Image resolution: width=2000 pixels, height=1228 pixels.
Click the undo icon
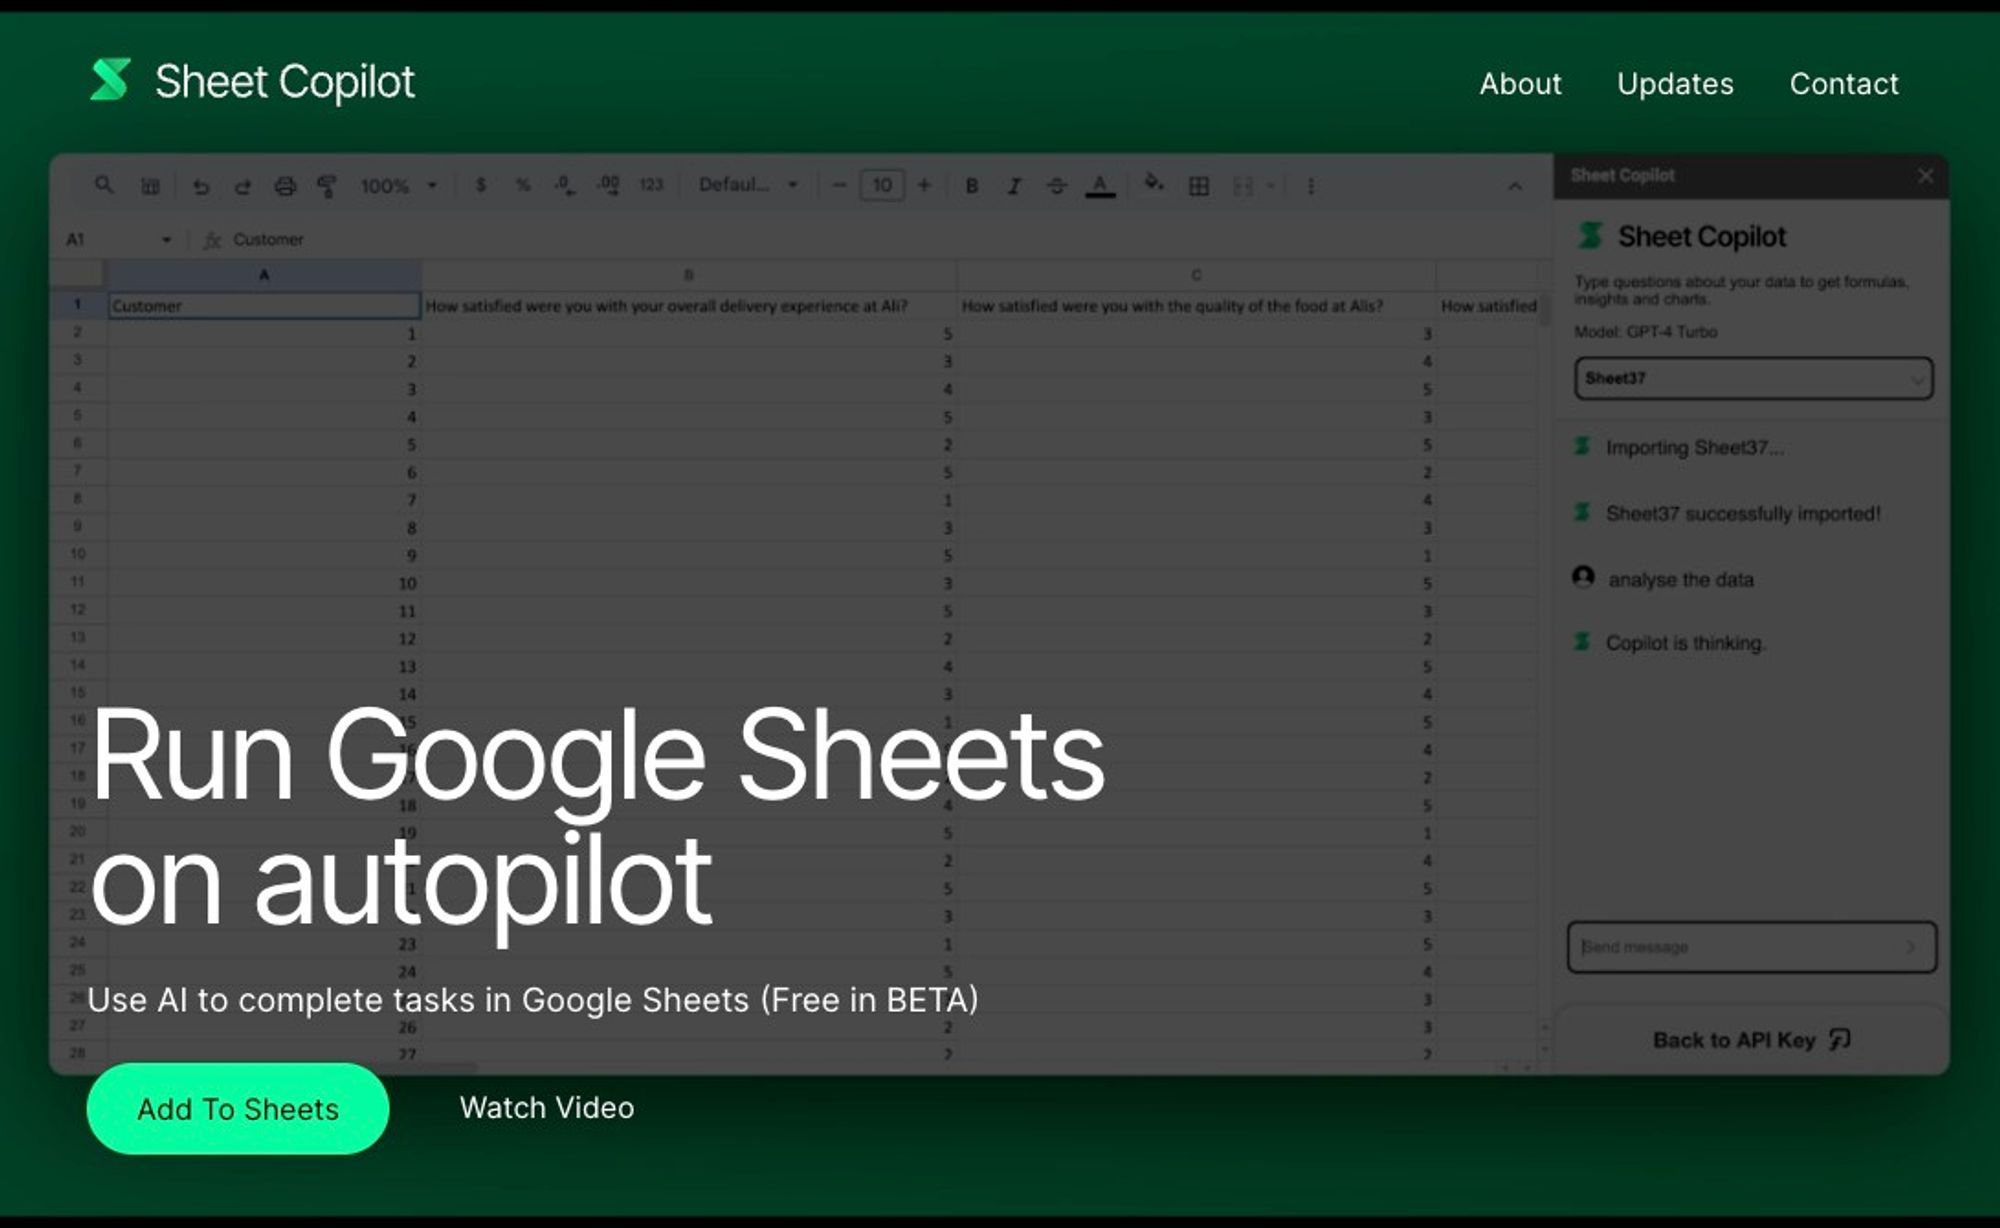[x=201, y=186]
